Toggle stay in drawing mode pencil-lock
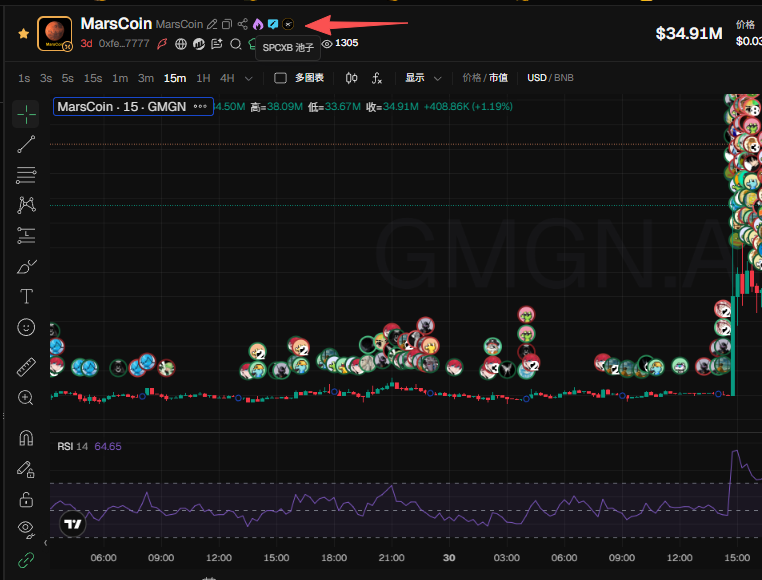The width and height of the screenshot is (762, 580). click(26, 469)
